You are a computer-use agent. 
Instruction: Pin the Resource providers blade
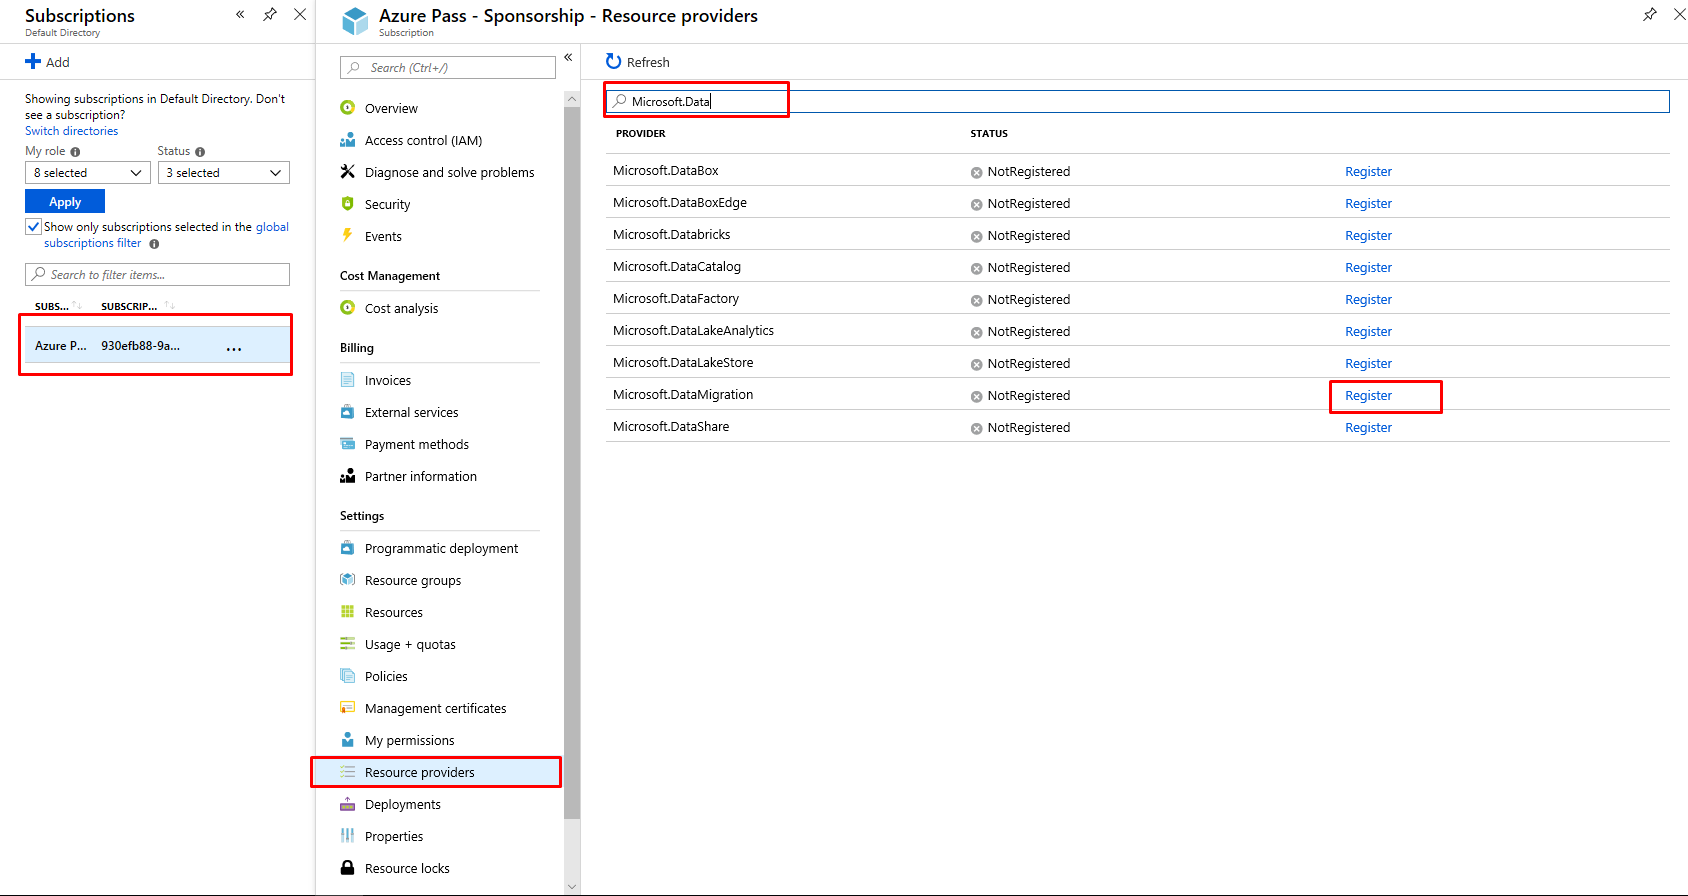(1650, 14)
